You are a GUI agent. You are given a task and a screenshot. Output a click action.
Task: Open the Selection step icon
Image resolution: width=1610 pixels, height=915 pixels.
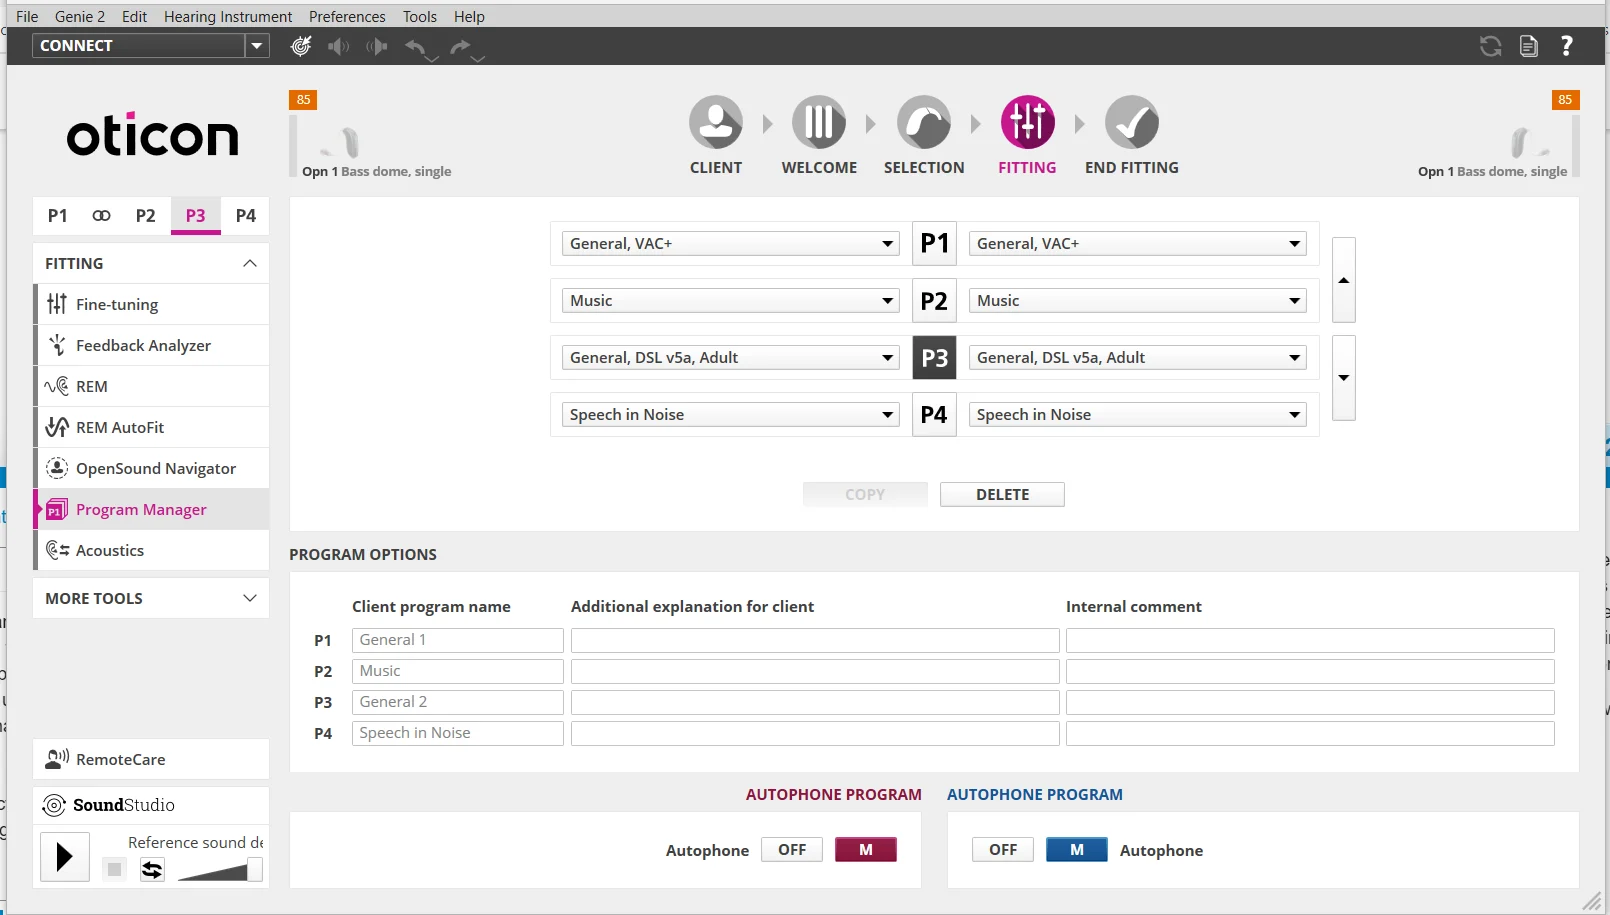point(924,123)
